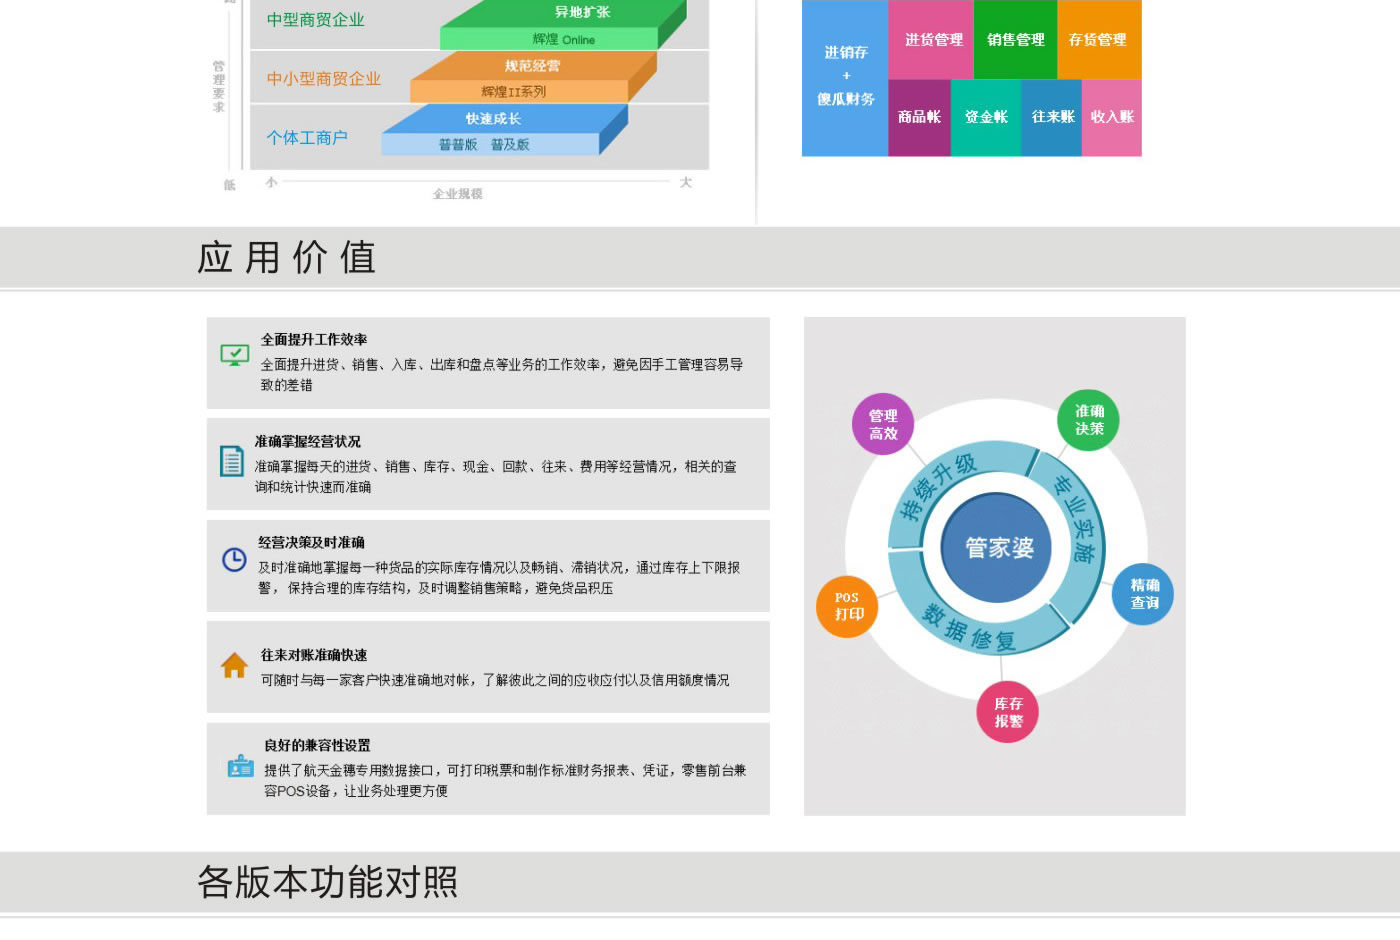This screenshot has height=940, width=1400.
Task: Click the blue 精确查询 circle
Action: click(1143, 594)
